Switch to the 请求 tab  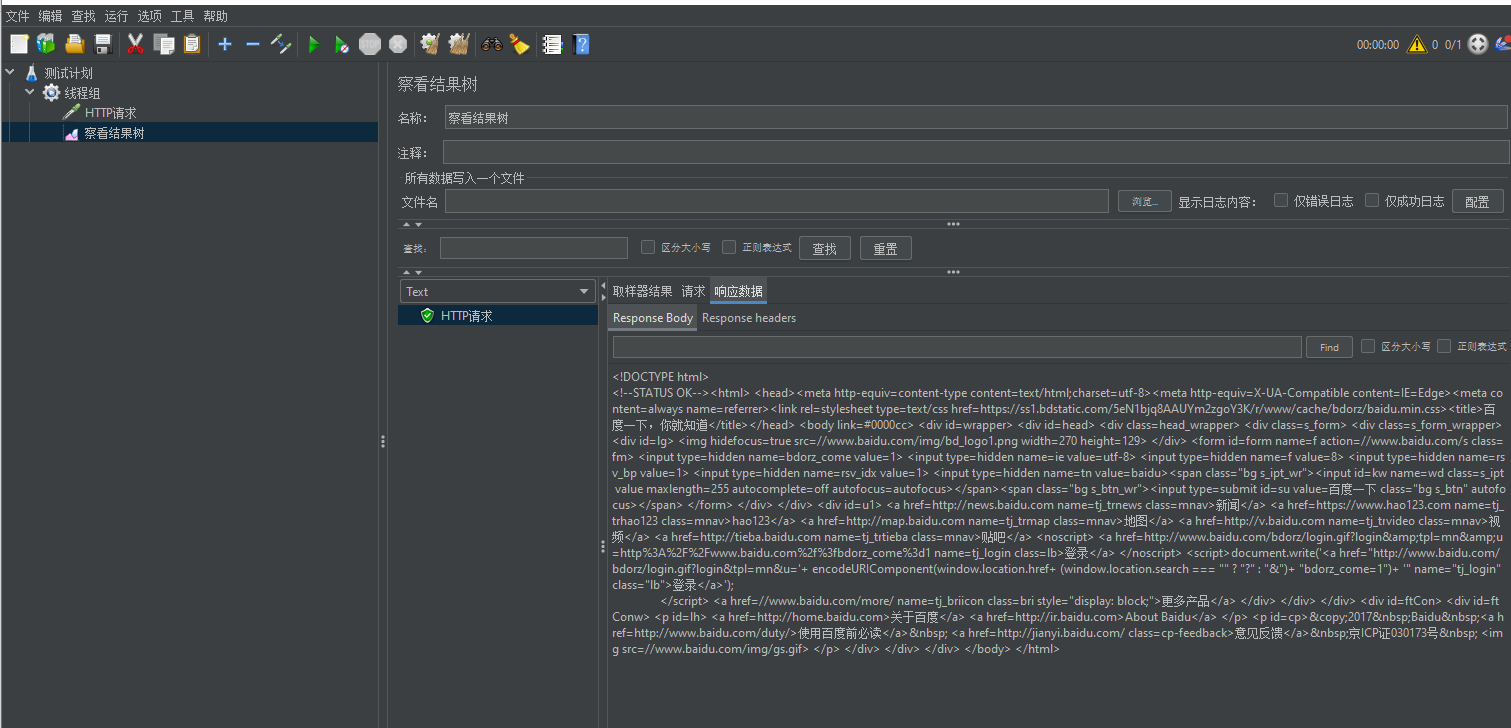tap(693, 291)
